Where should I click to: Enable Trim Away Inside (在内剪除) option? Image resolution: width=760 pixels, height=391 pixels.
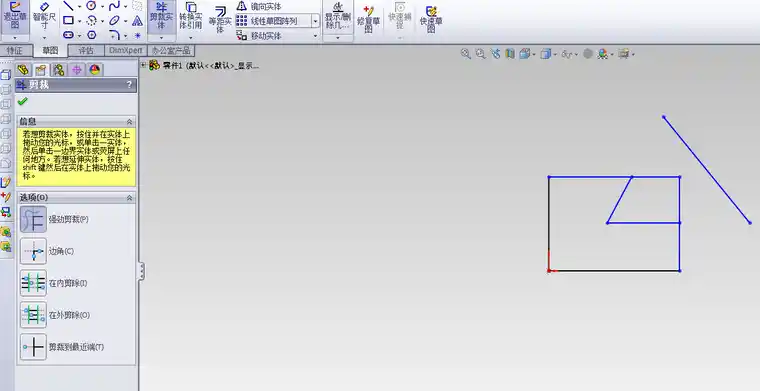coord(33,283)
